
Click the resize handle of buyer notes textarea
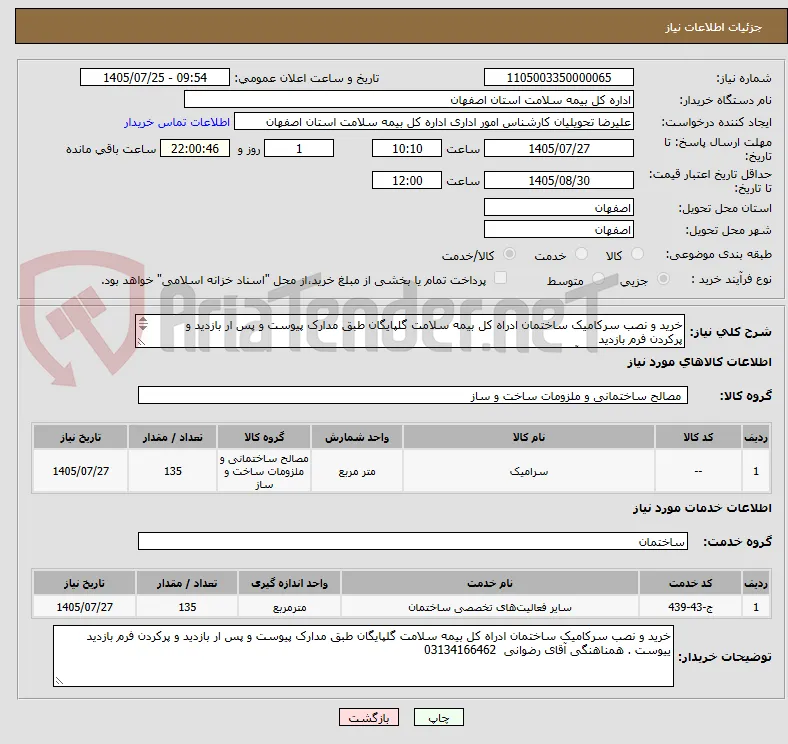59,681
